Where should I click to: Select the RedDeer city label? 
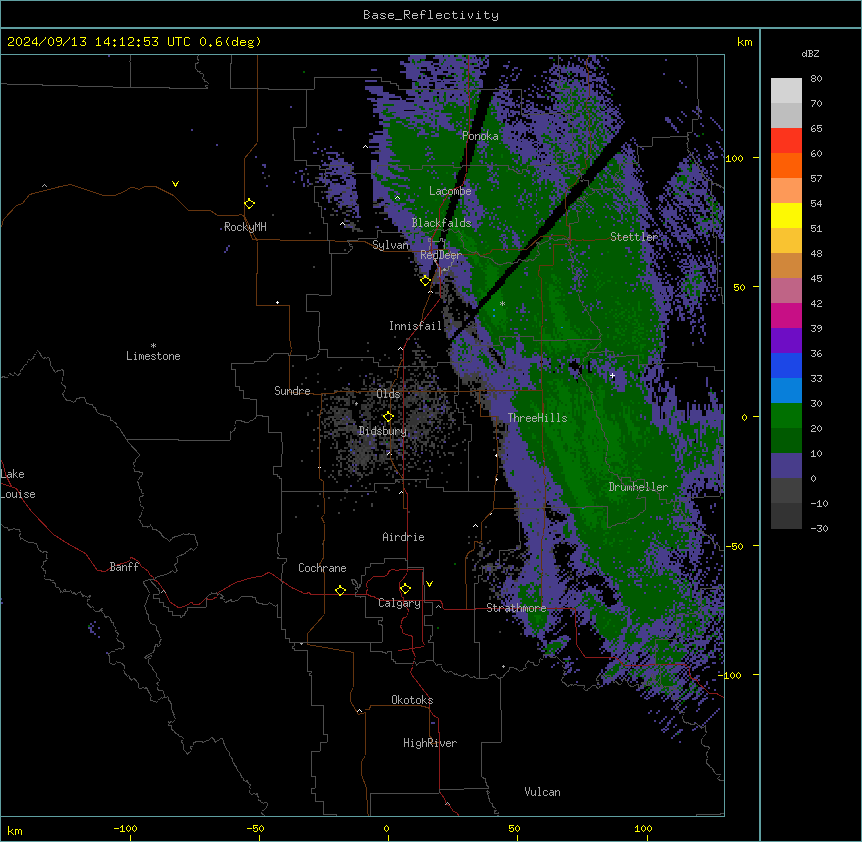click(441, 255)
